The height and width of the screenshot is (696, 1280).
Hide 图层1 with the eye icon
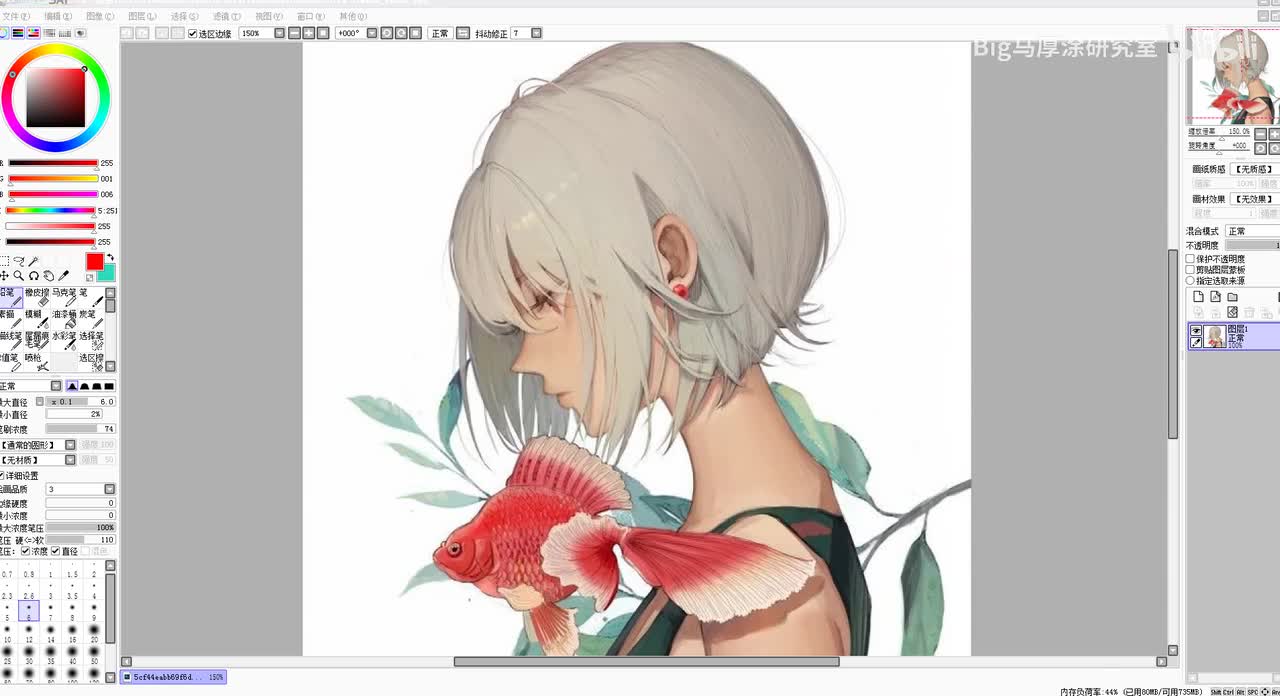click(1196, 331)
